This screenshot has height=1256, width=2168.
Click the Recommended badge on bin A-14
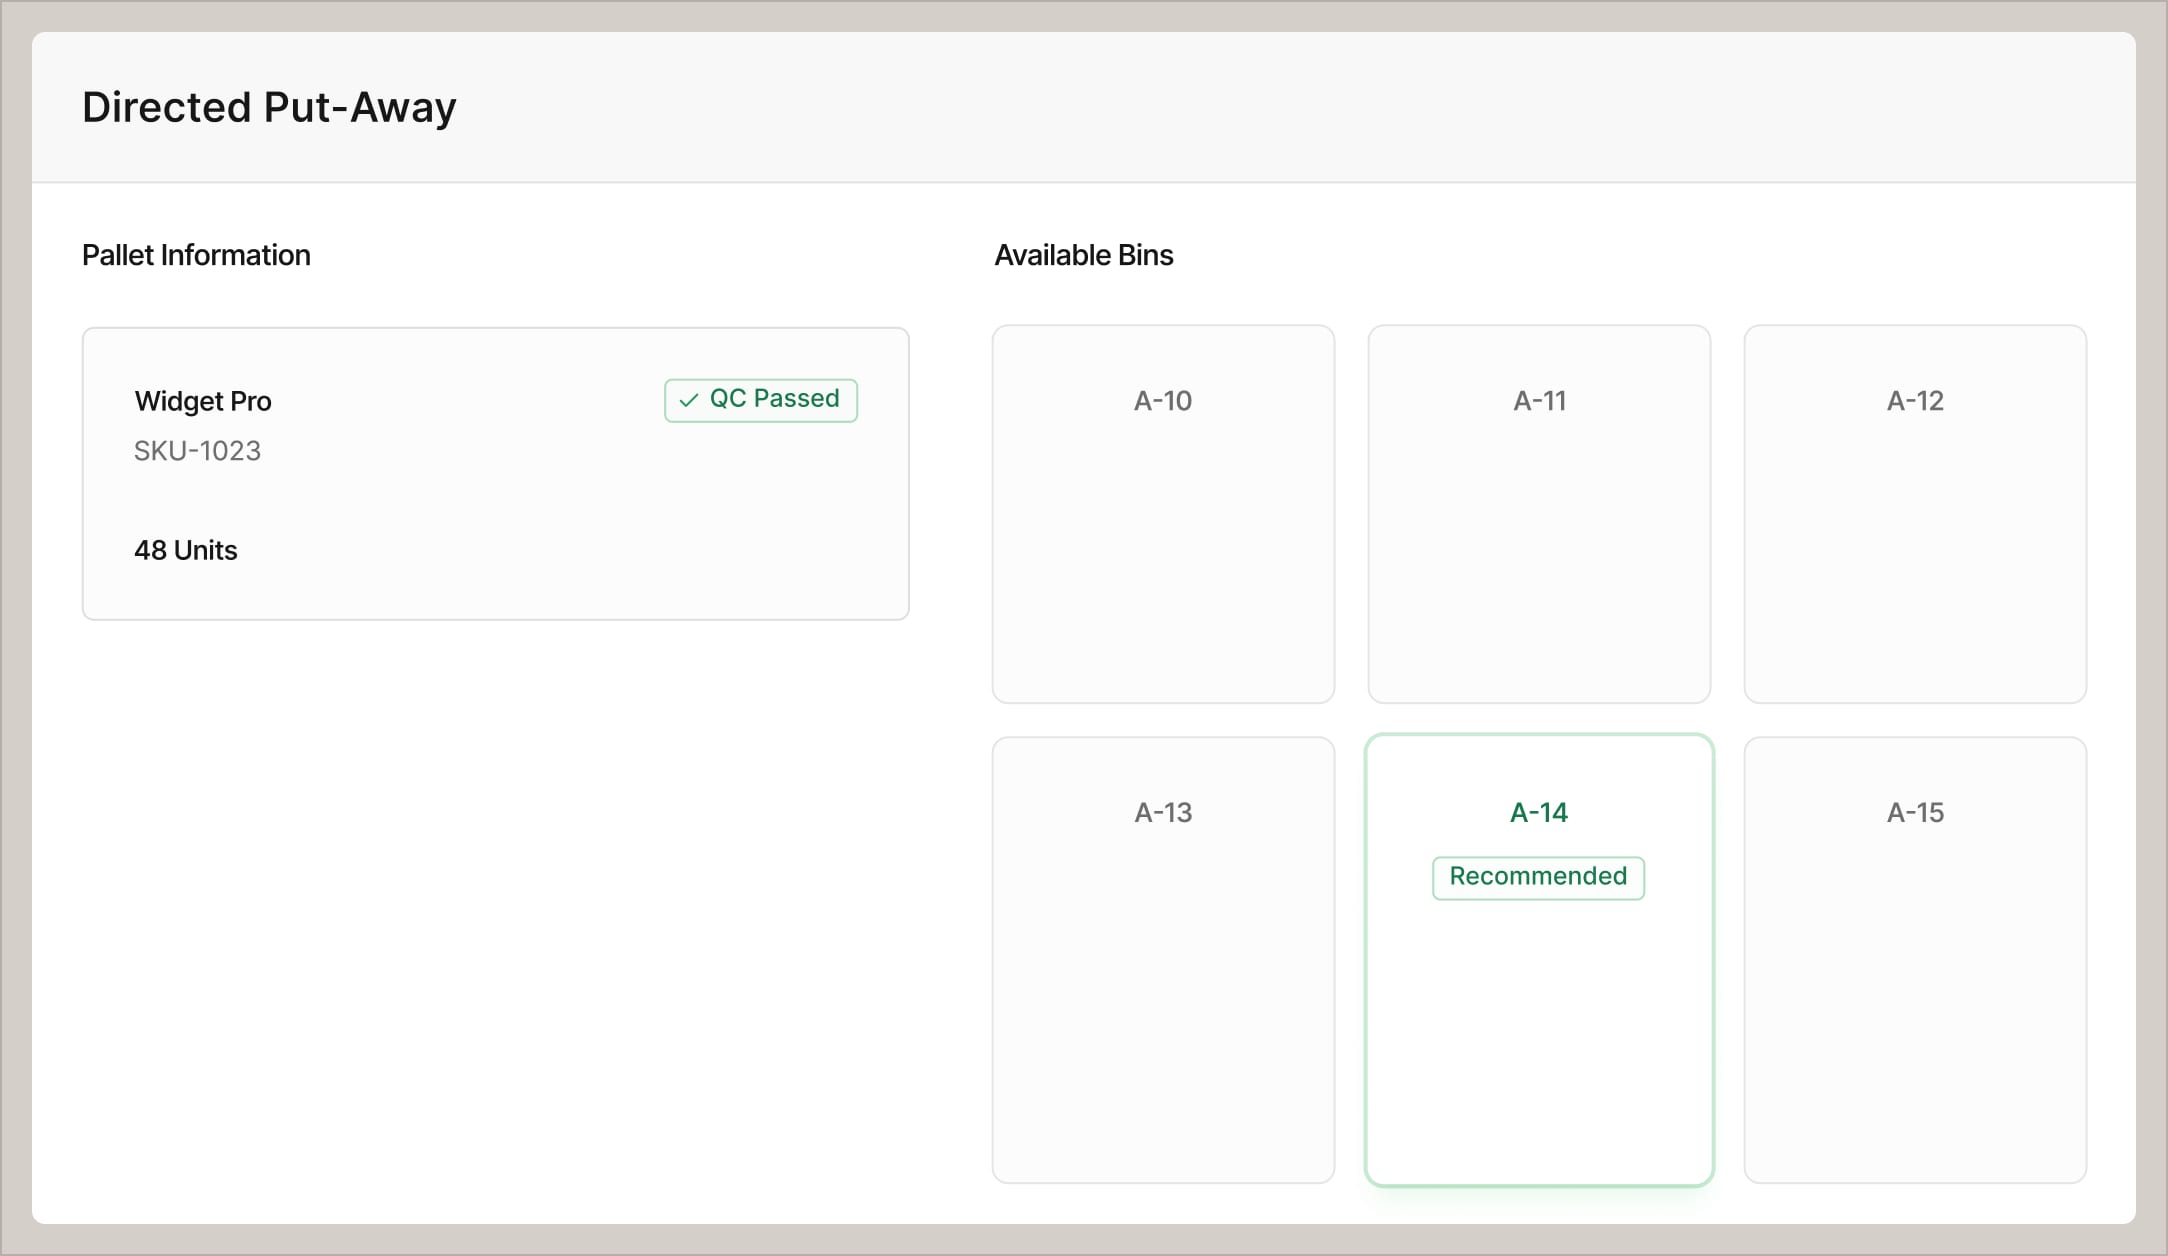[1537, 877]
